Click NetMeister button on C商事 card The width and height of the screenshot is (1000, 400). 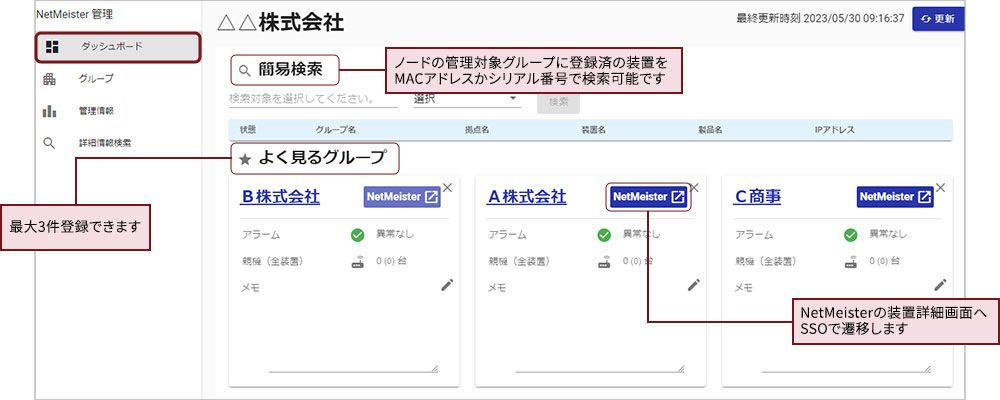tap(895, 197)
